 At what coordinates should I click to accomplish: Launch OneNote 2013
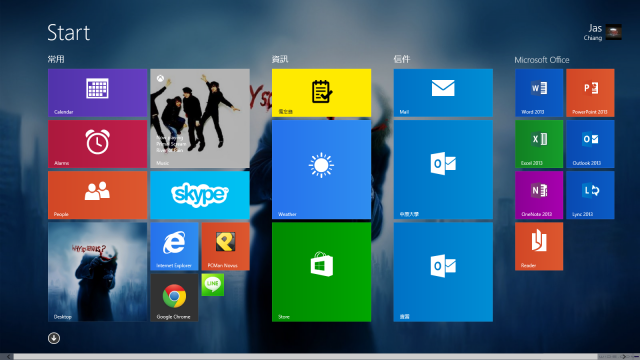point(539,195)
